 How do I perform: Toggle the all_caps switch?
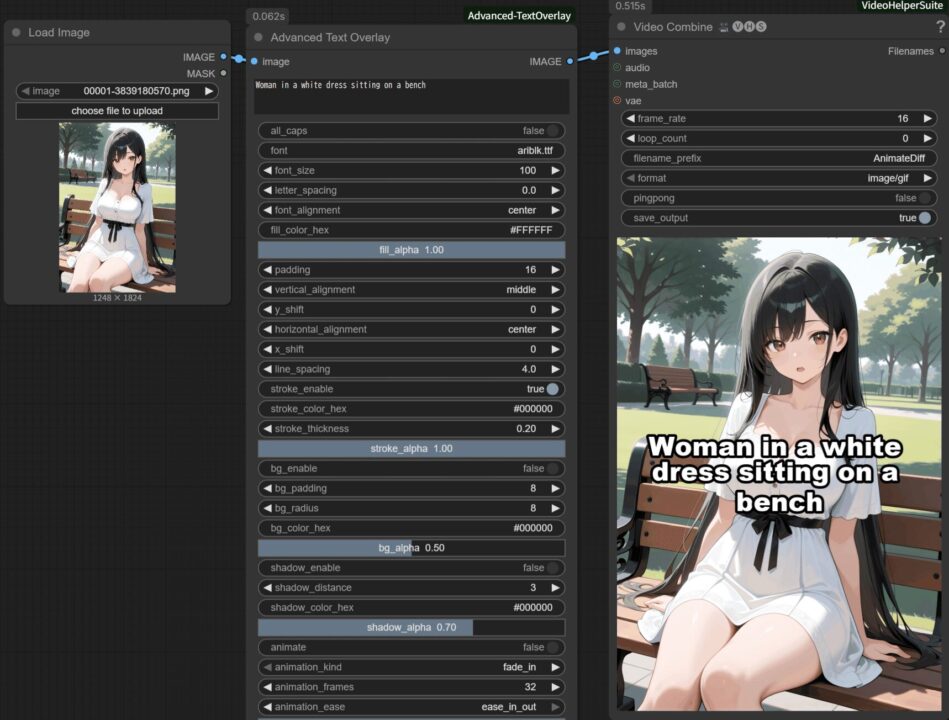pyautogui.click(x=553, y=131)
